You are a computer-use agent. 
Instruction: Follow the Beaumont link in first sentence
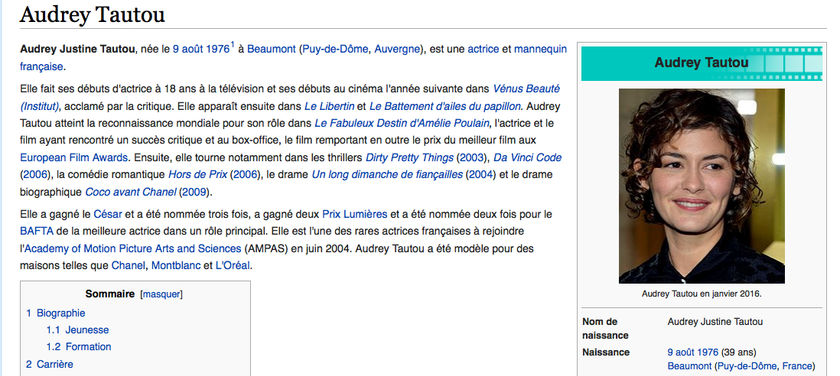tap(271, 49)
